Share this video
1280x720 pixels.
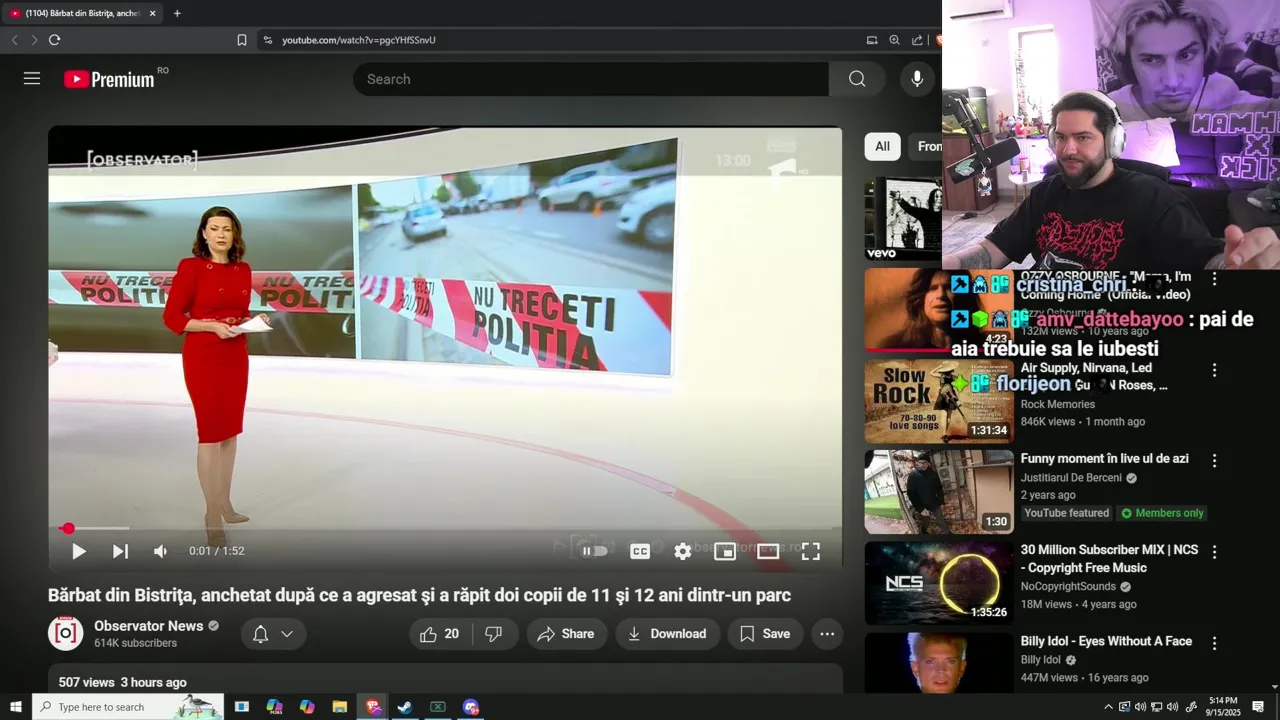tap(566, 634)
